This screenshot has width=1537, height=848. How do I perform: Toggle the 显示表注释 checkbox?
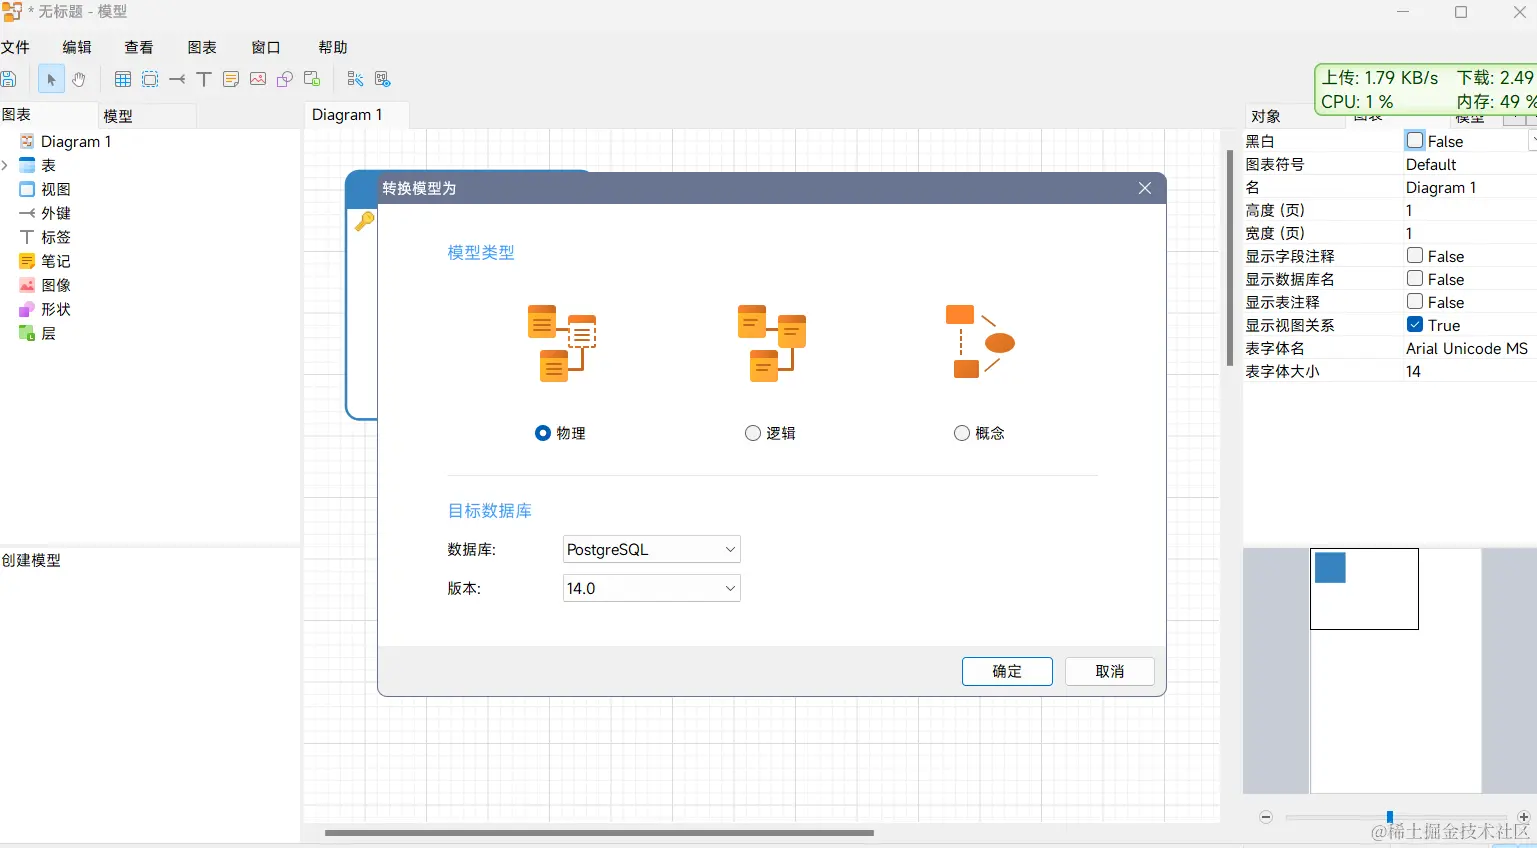tap(1415, 302)
